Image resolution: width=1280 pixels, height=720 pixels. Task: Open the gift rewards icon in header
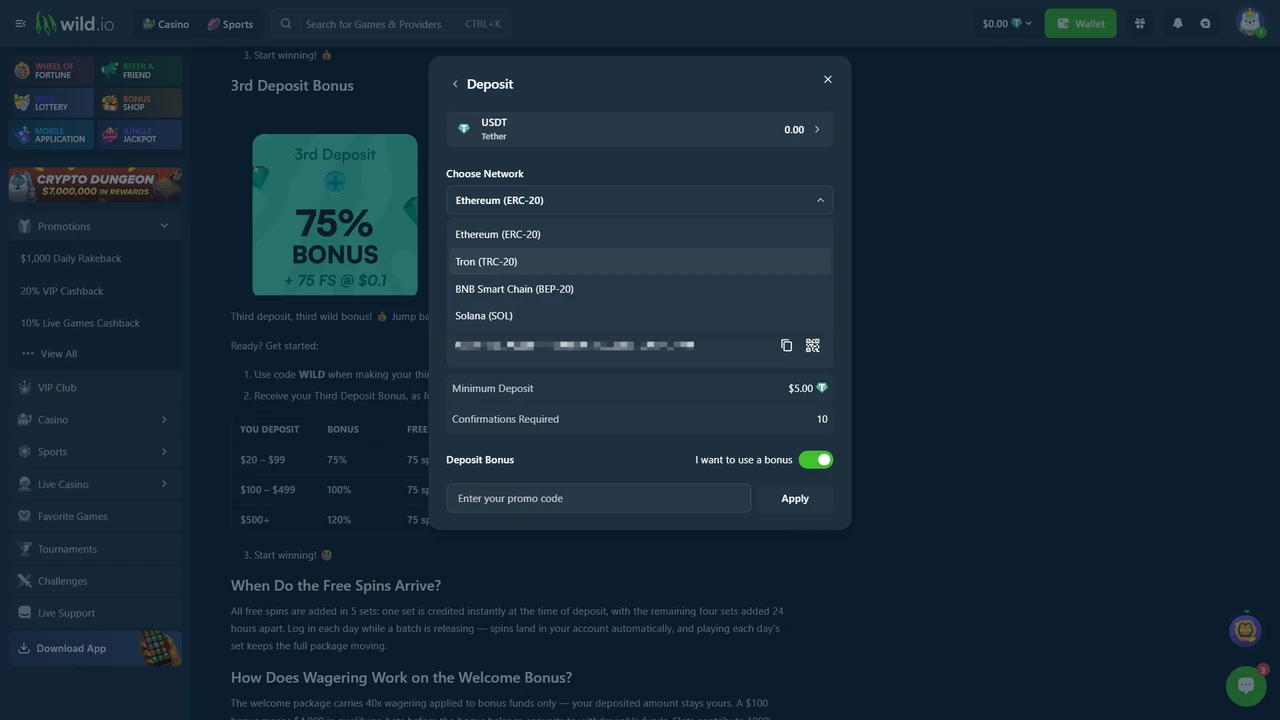coord(1139,23)
